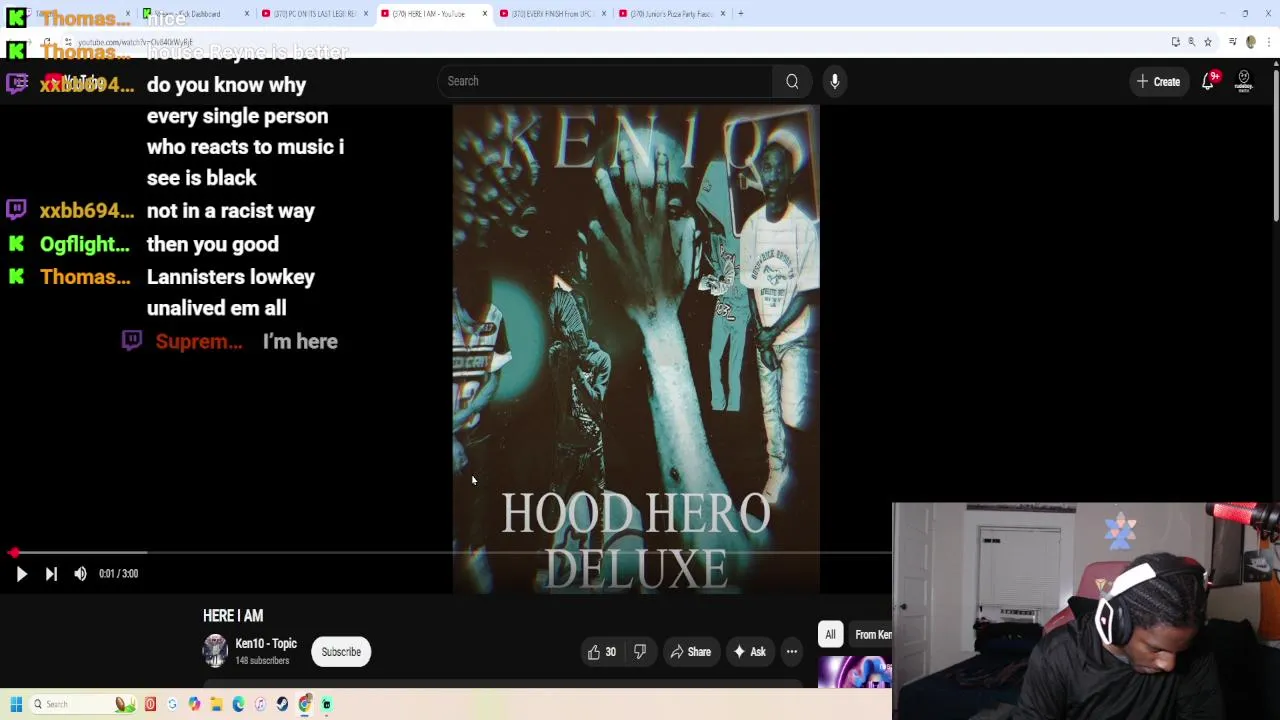The width and height of the screenshot is (1280, 720).
Task: Open the more actions three-dot menu
Action: pos(792,652)
